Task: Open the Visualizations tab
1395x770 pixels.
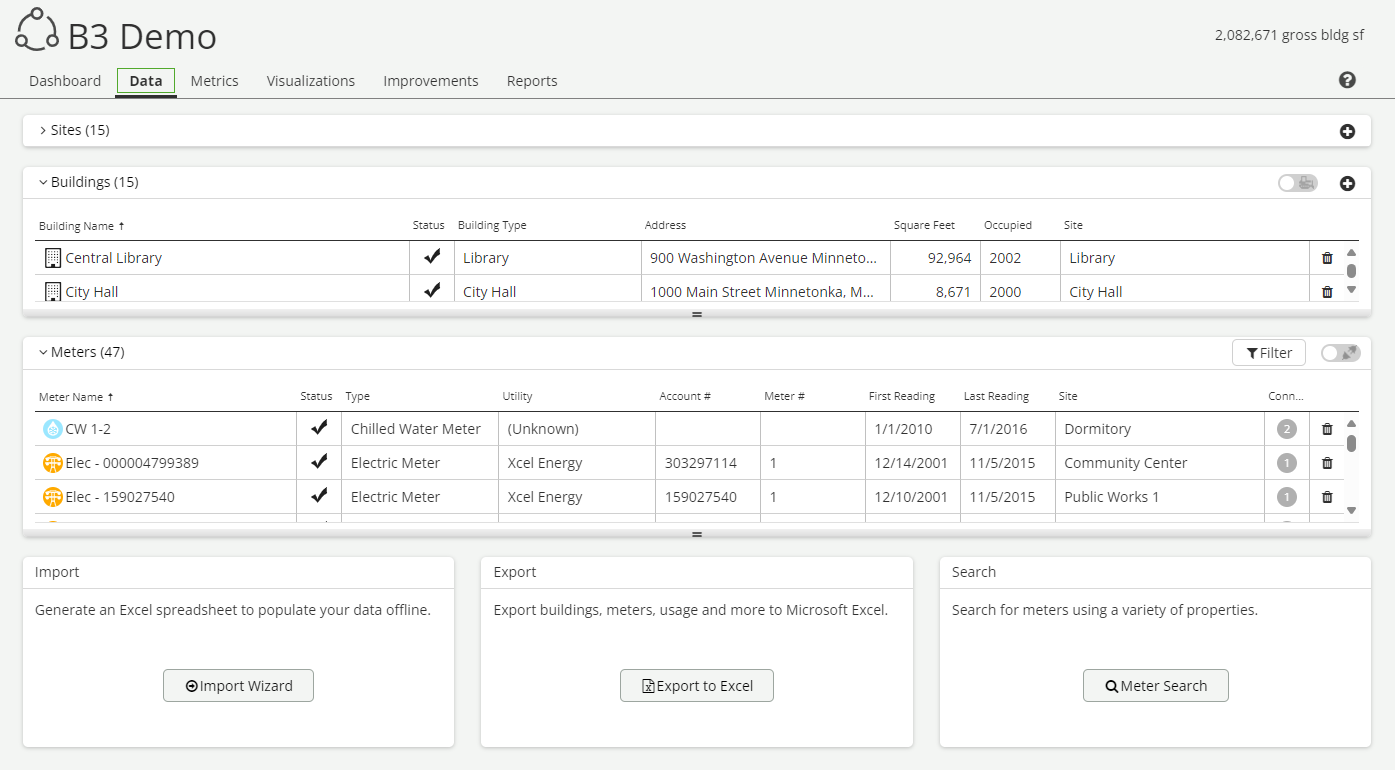Action: click(310, 81)
